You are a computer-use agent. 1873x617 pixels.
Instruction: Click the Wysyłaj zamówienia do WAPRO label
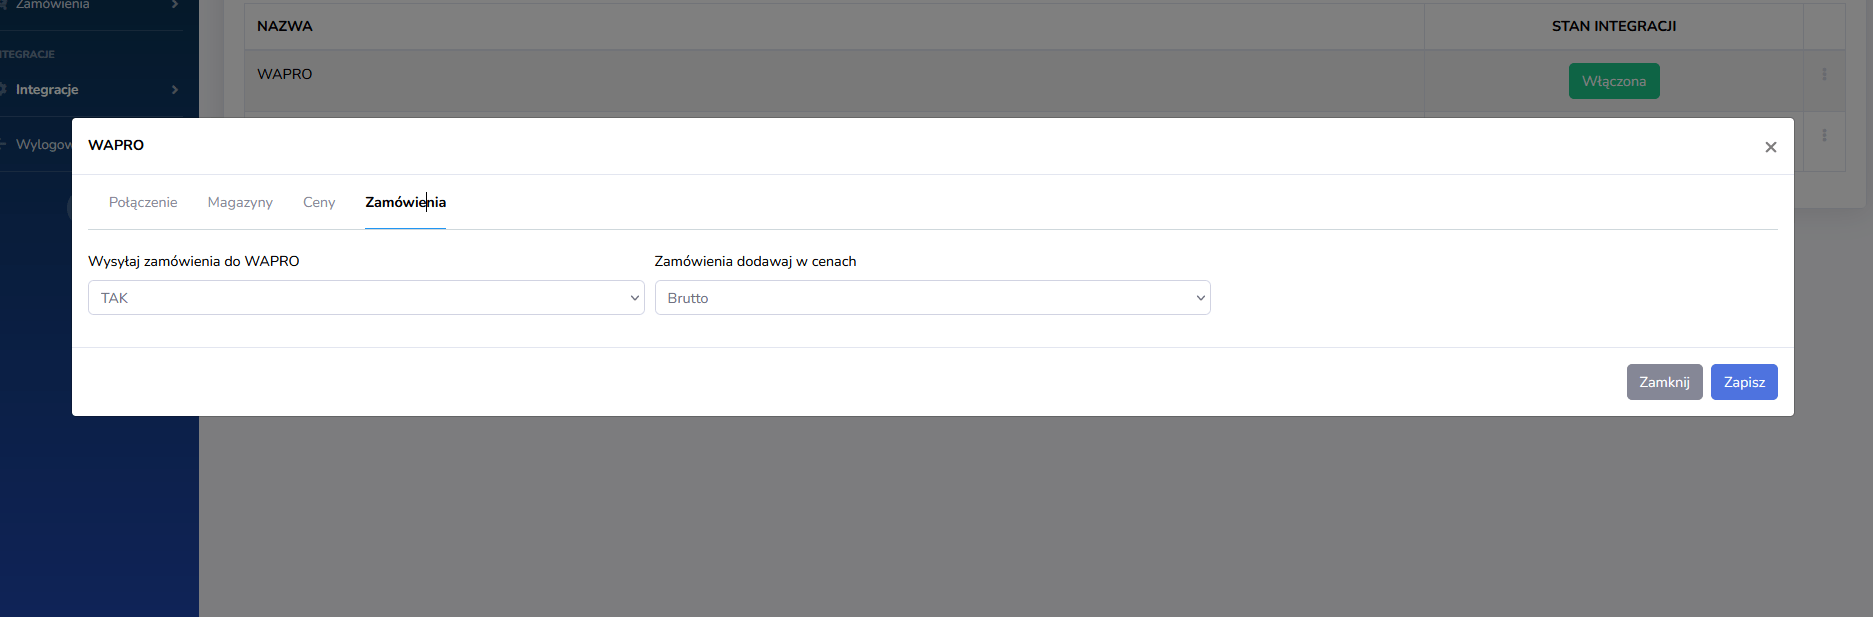click(194, 261)
